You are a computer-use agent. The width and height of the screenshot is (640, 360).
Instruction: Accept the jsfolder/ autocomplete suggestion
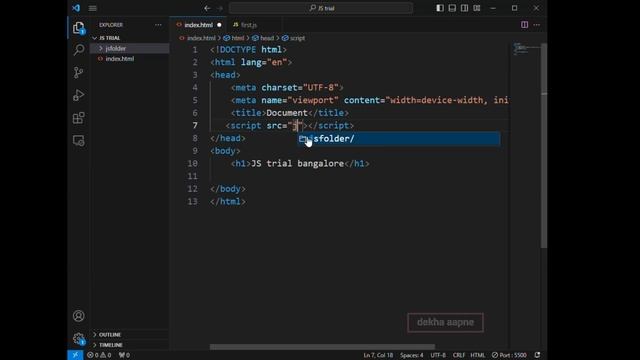pyautogui.click(x=399, y=139)
